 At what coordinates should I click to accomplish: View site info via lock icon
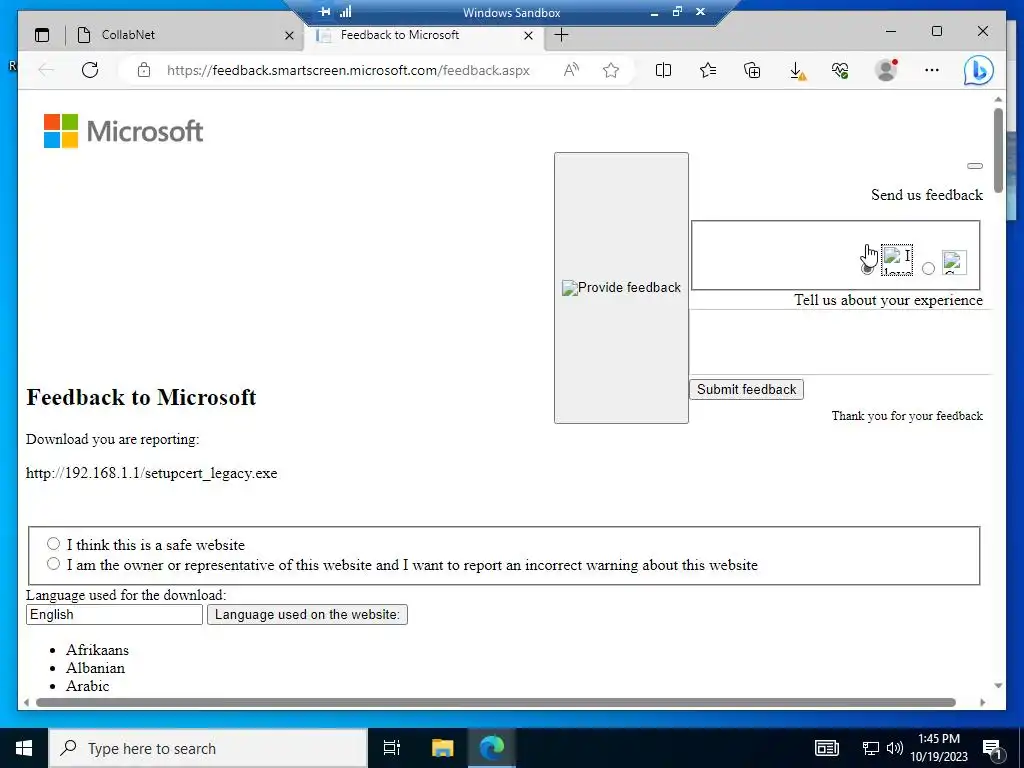(x=144, y=70)
